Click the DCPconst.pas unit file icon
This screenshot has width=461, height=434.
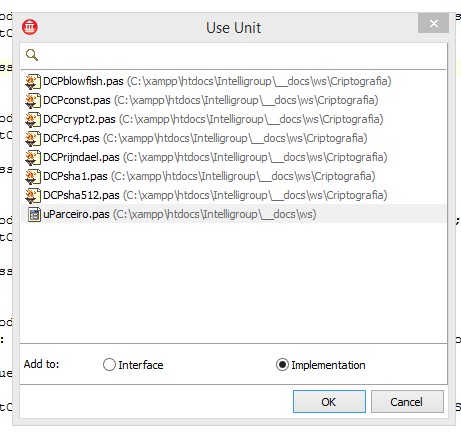[x=33, y=100]
